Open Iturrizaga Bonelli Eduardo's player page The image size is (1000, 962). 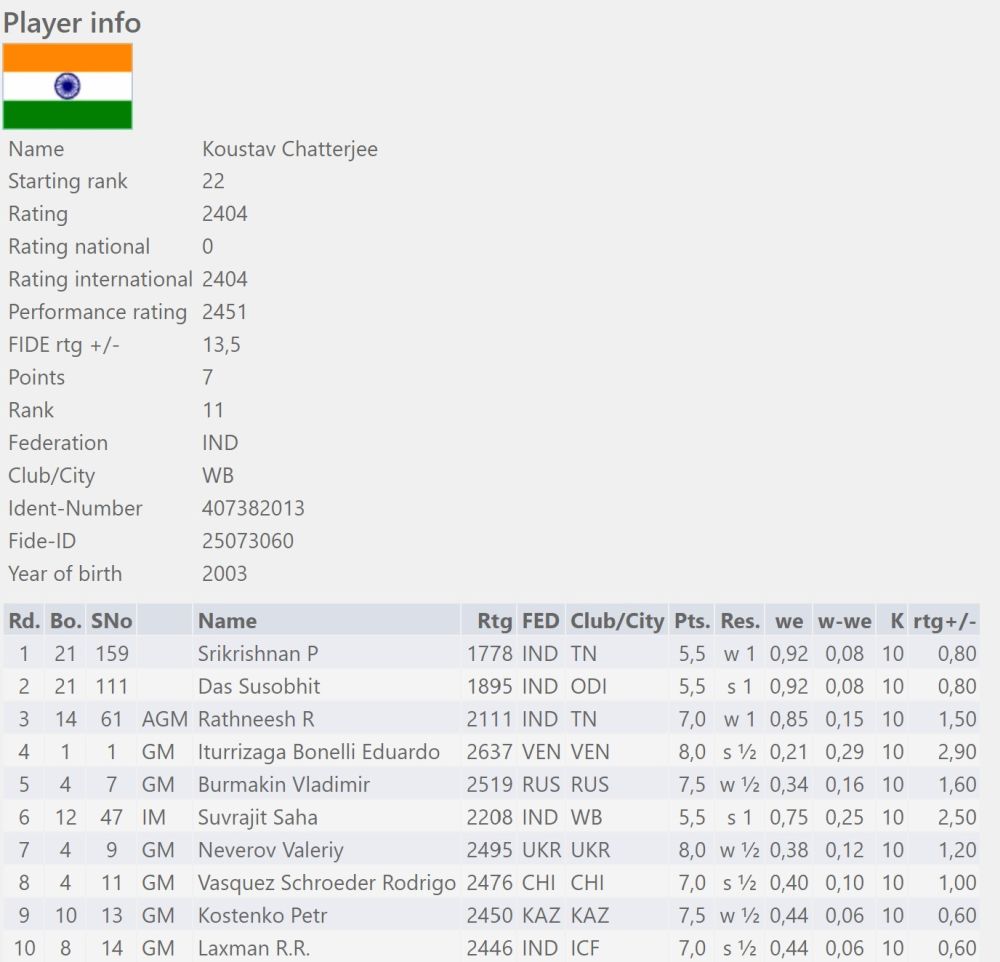(318, 752)
